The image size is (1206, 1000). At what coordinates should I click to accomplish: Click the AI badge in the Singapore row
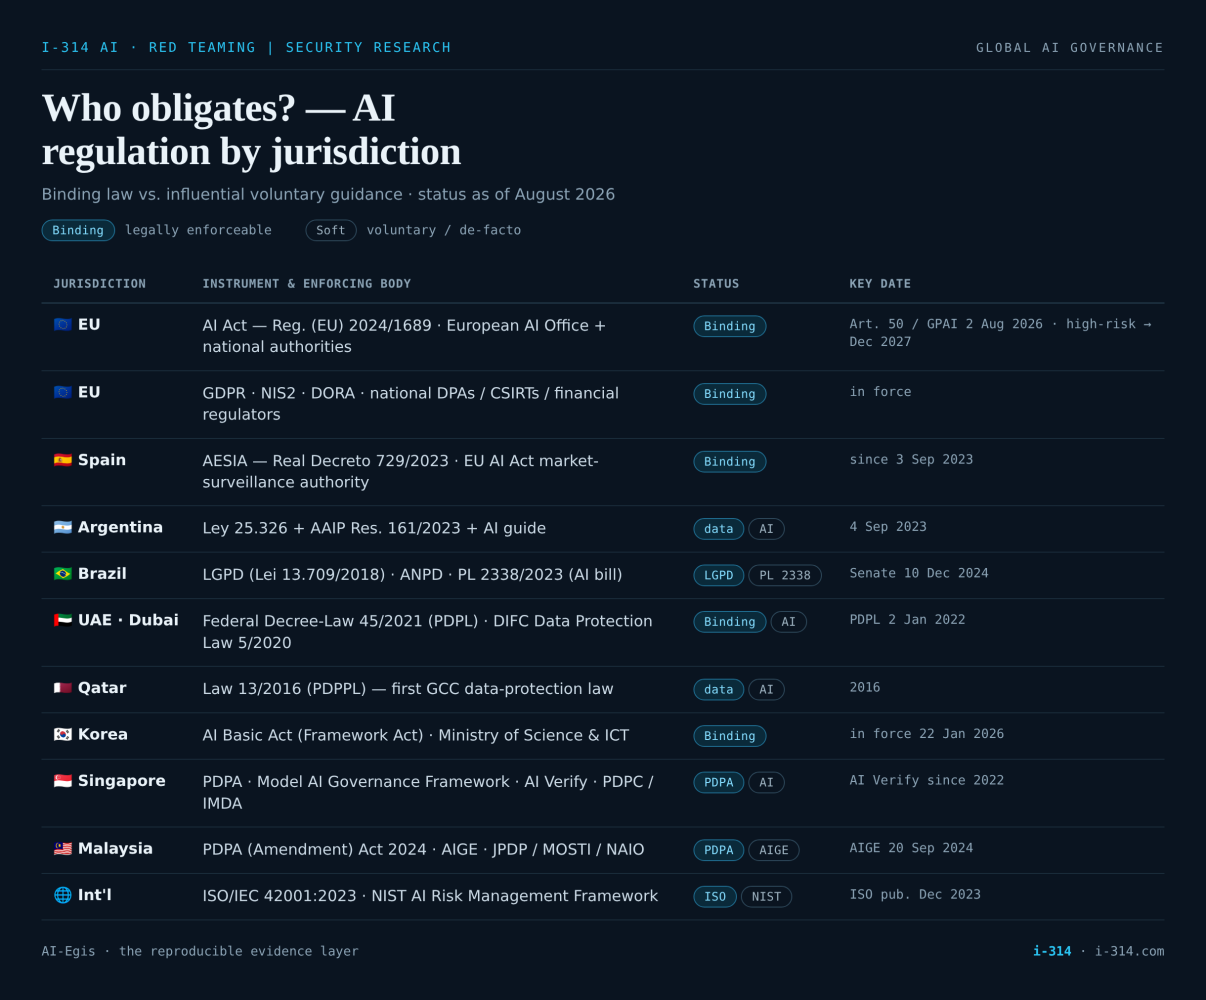pyautogui.click(x=767, y=783)
